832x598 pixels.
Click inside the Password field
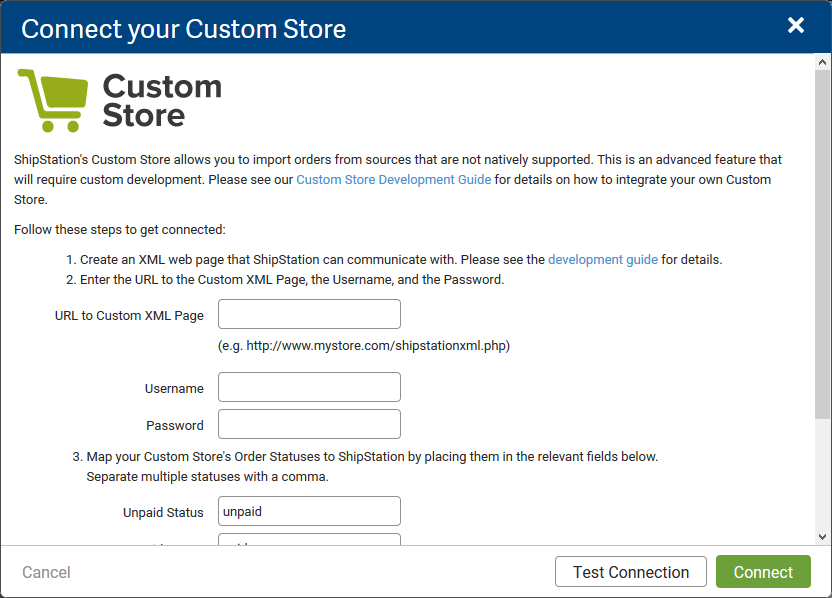pos(309,424)
